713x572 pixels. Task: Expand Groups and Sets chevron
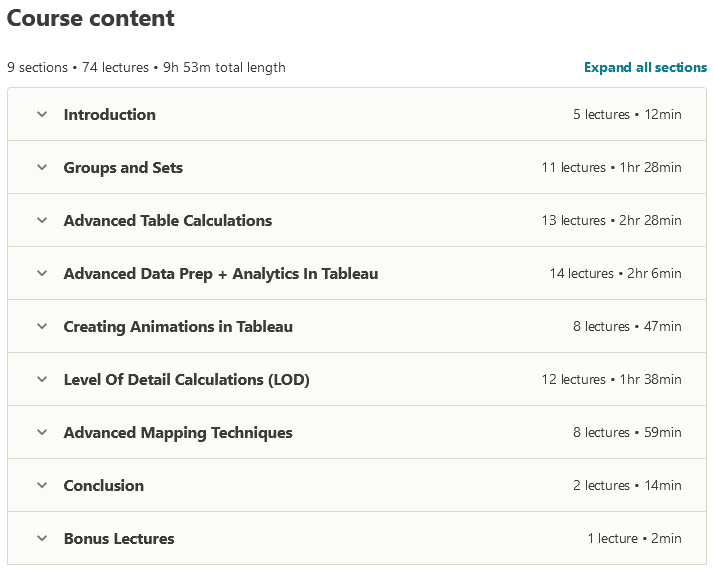click(42, 167)
